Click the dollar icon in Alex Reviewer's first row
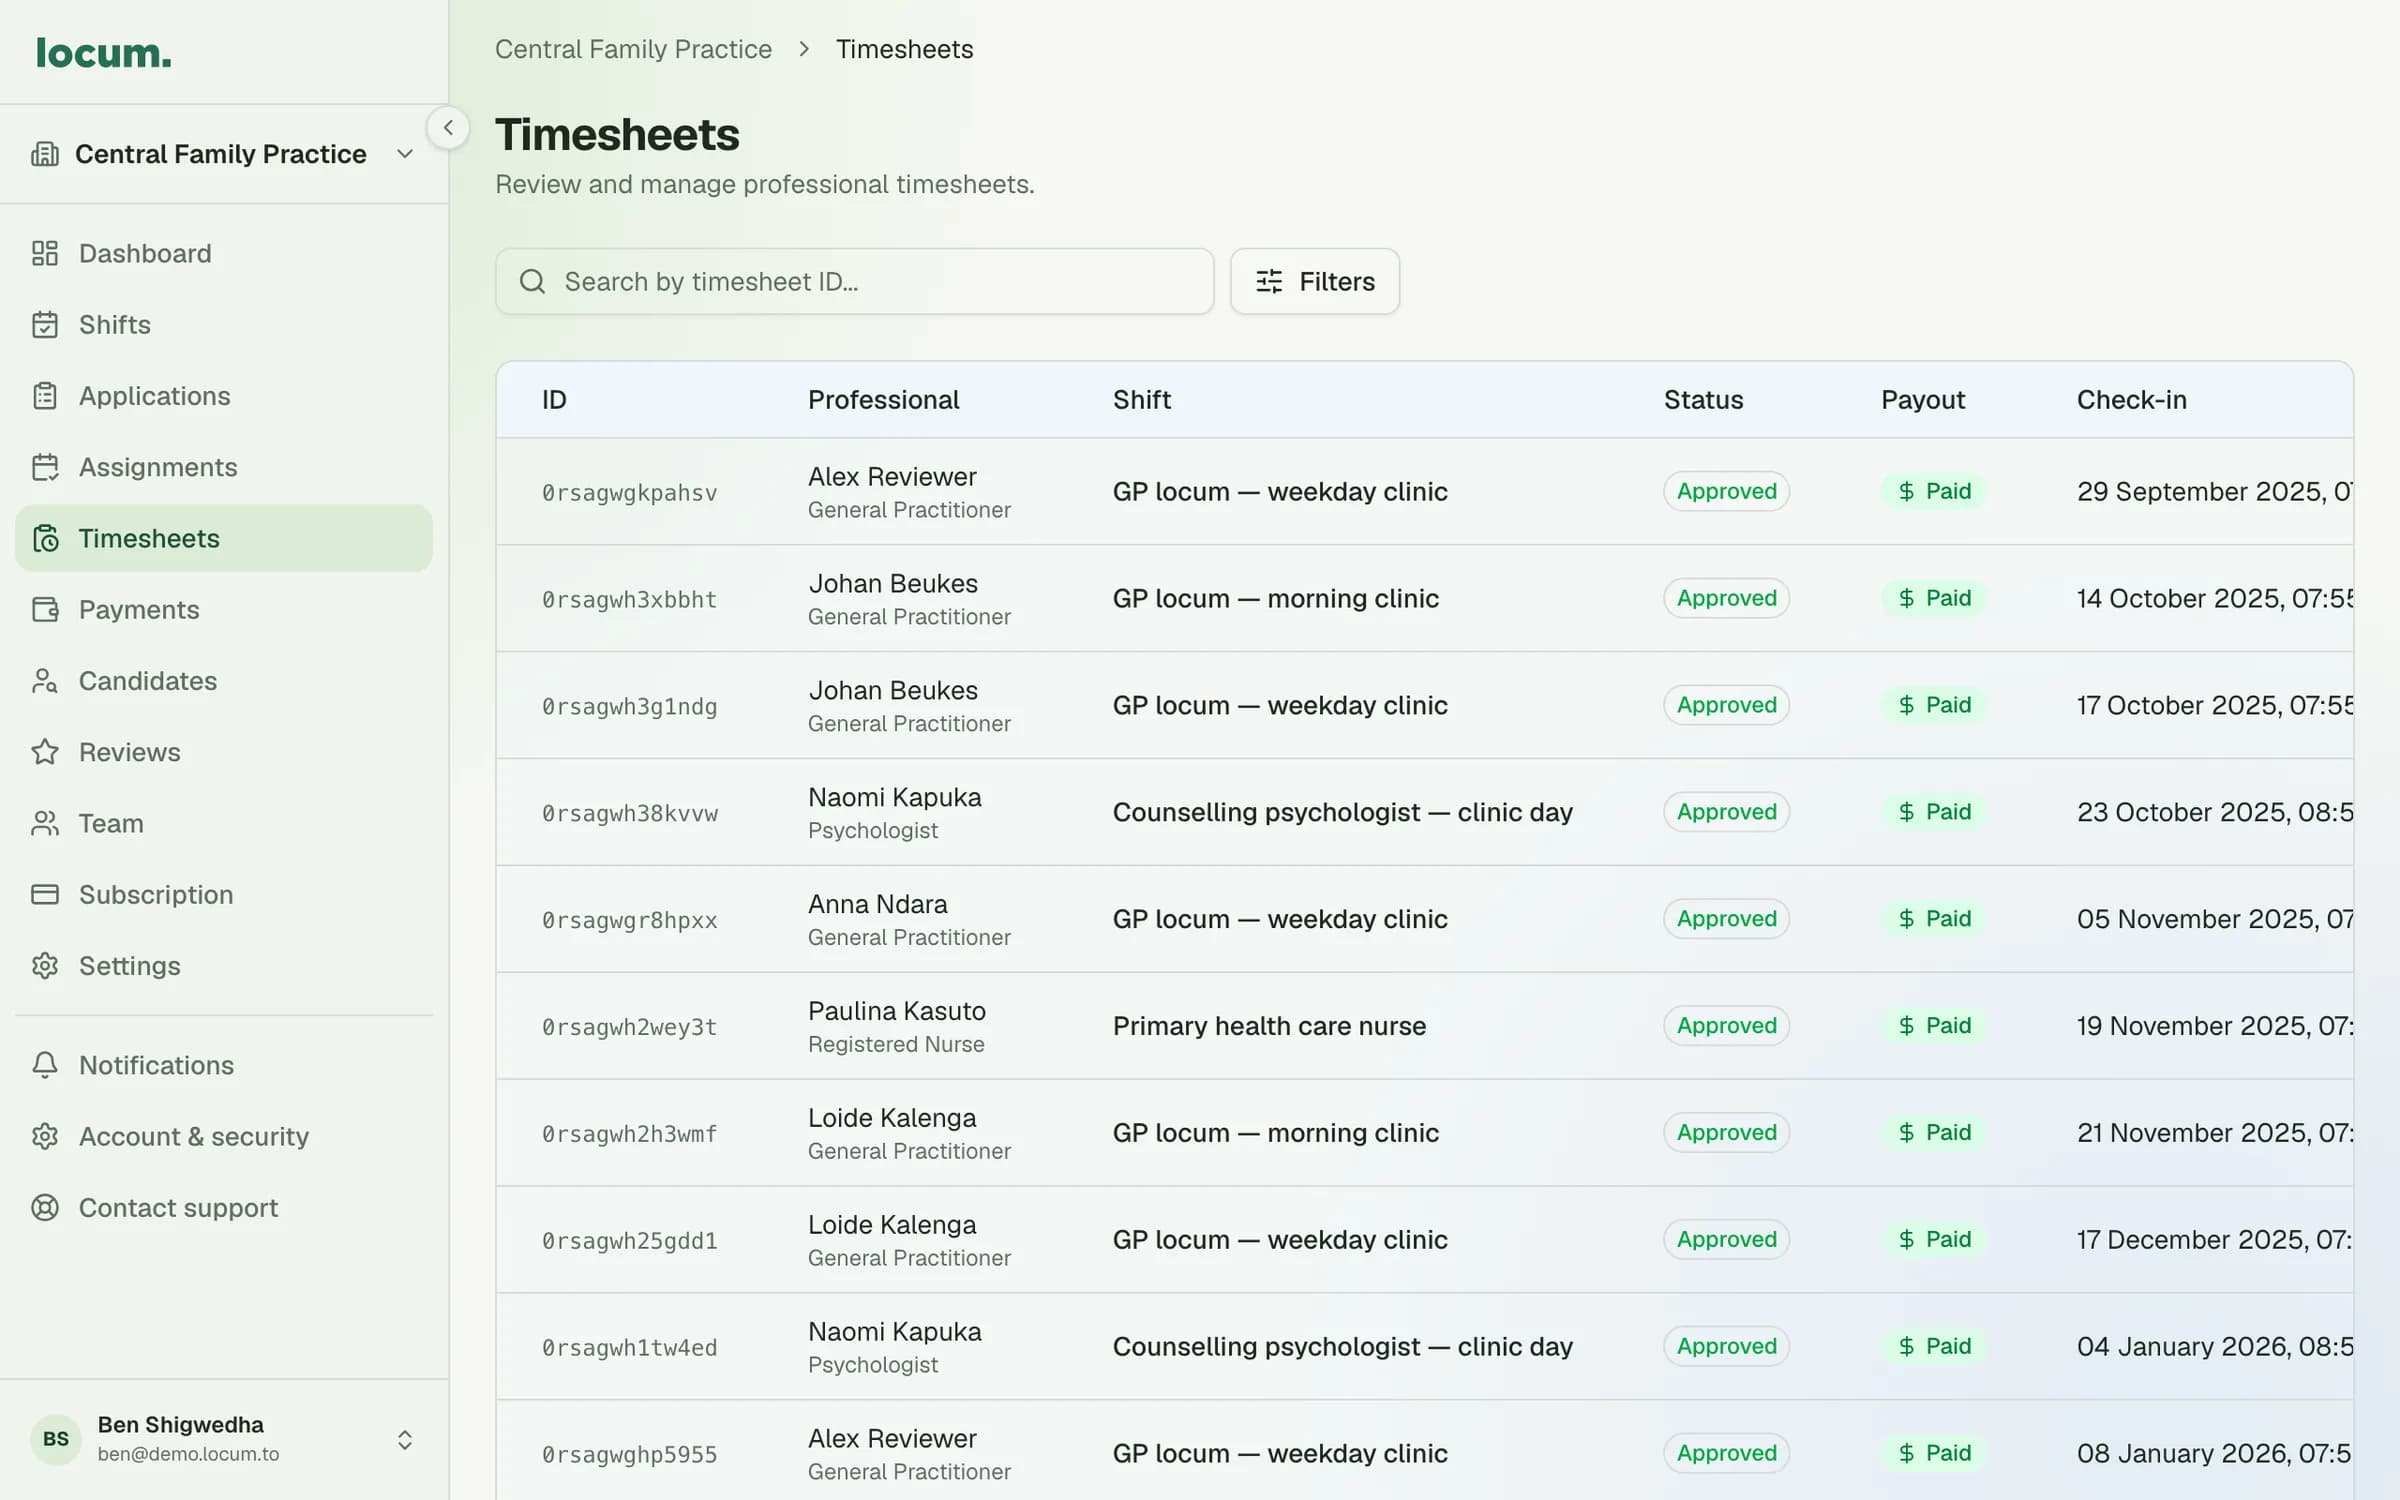This screenshot has width=2400, height=1500. coord(1906,491)
